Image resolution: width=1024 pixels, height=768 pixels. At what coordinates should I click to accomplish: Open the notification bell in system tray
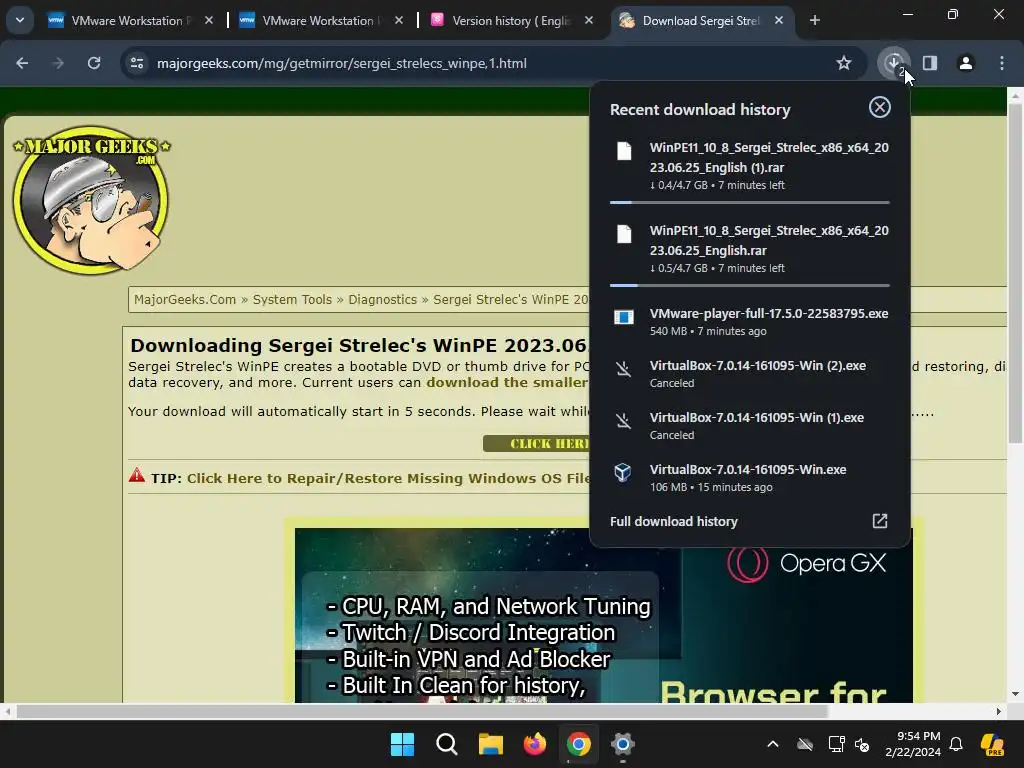pyautogui.click(x=956, y=744)
